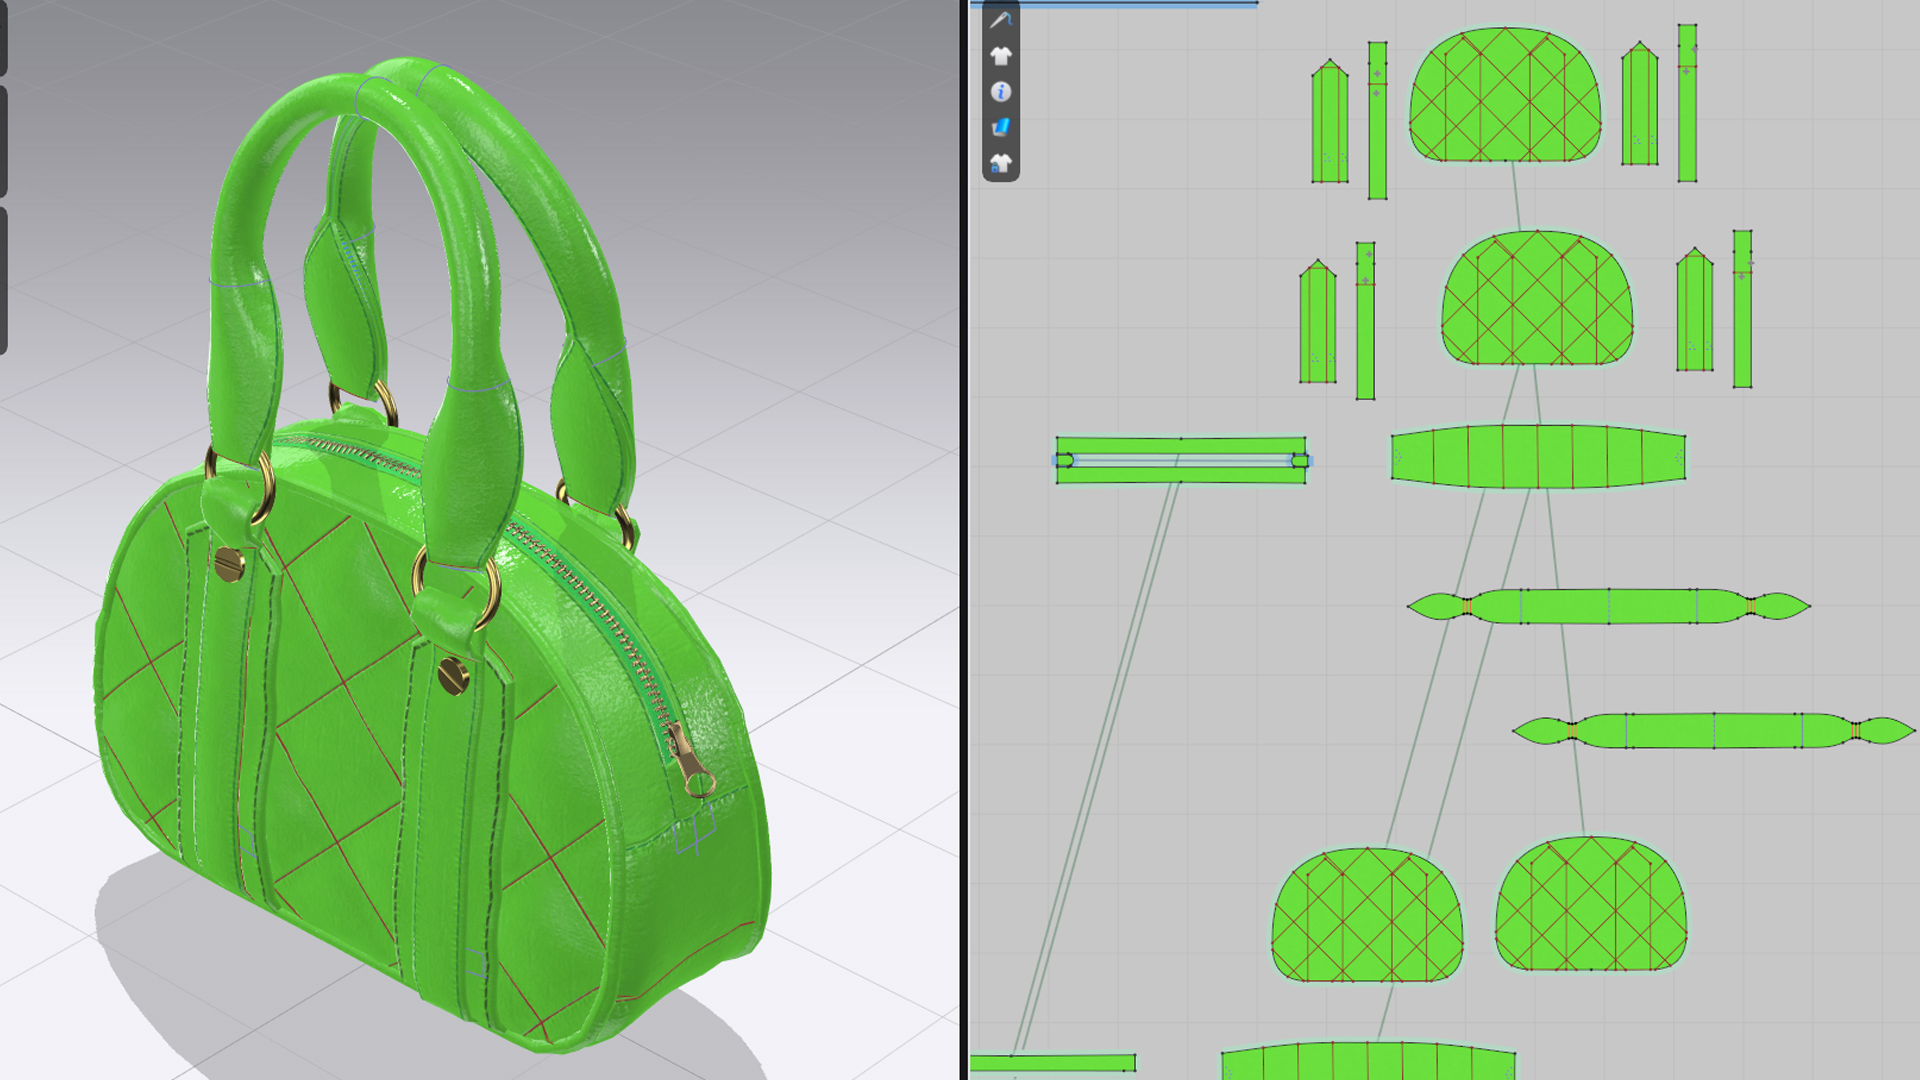Select the second-row quilted dome pattern

pos(1537,300)
